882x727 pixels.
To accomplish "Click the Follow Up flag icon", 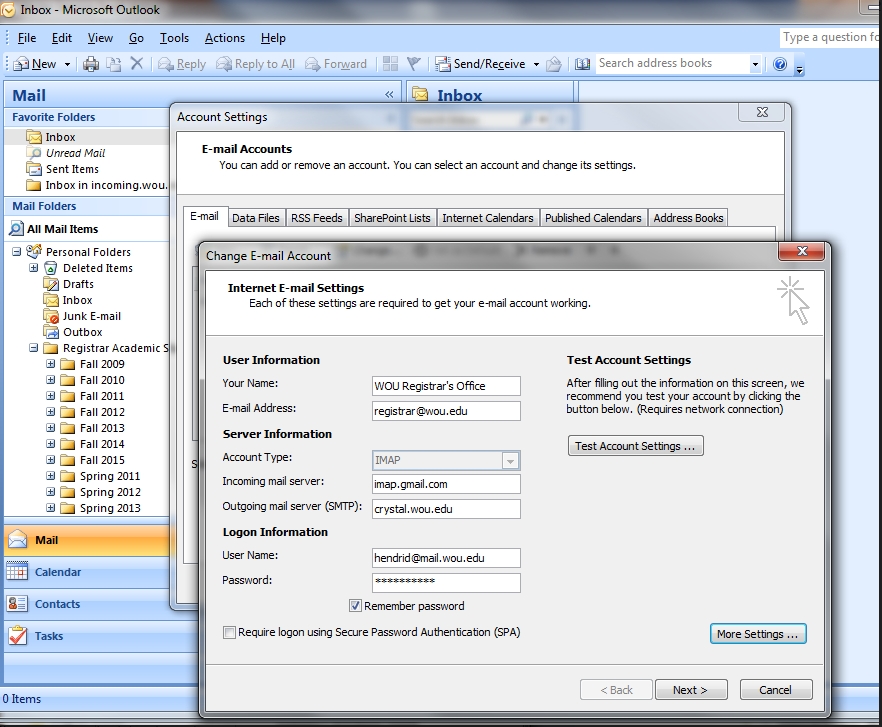I will click(413, 64).
